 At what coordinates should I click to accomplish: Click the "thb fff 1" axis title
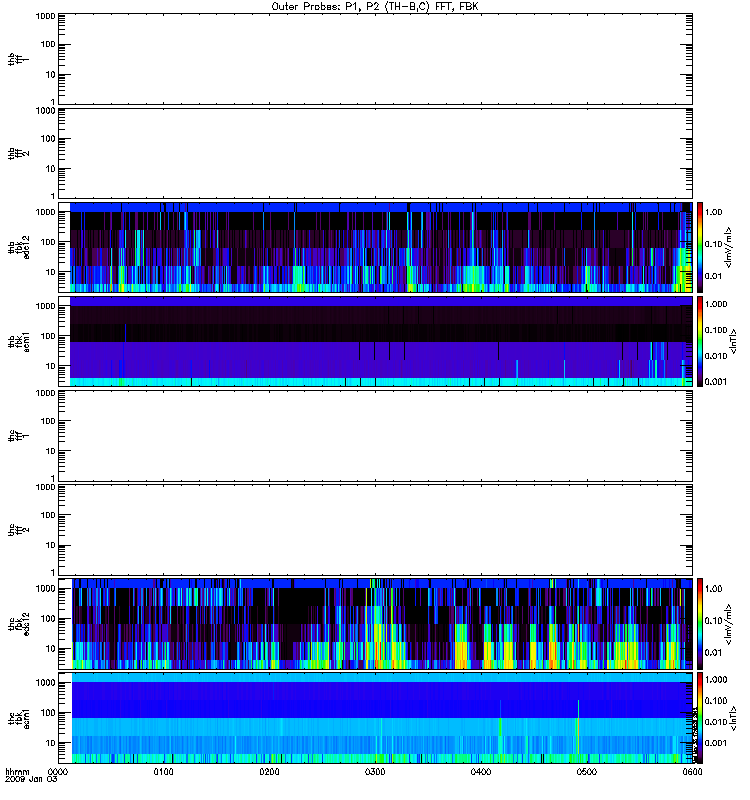[18, 59]
